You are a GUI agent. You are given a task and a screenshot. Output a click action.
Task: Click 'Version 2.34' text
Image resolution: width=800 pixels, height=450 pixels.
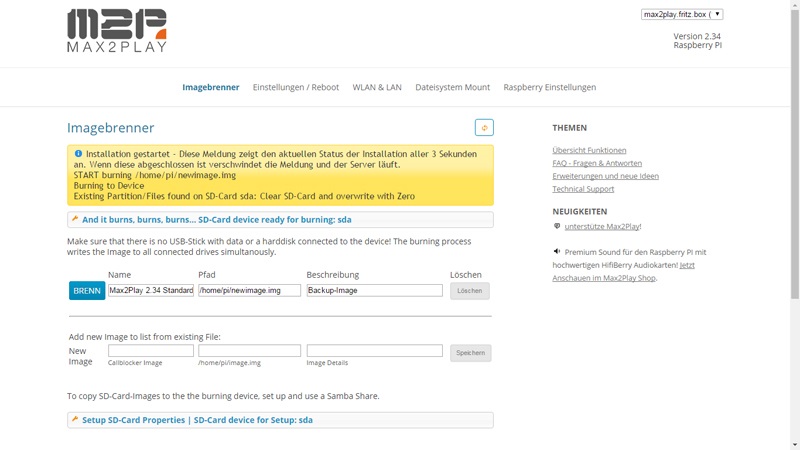pos(697,36)
